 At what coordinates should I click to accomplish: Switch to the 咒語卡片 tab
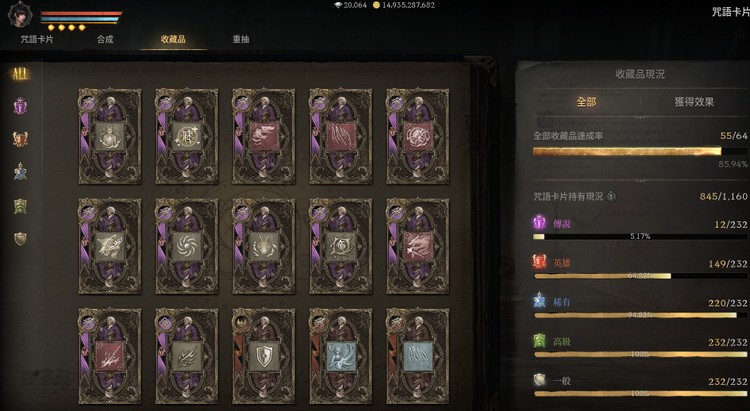(37, 39)
